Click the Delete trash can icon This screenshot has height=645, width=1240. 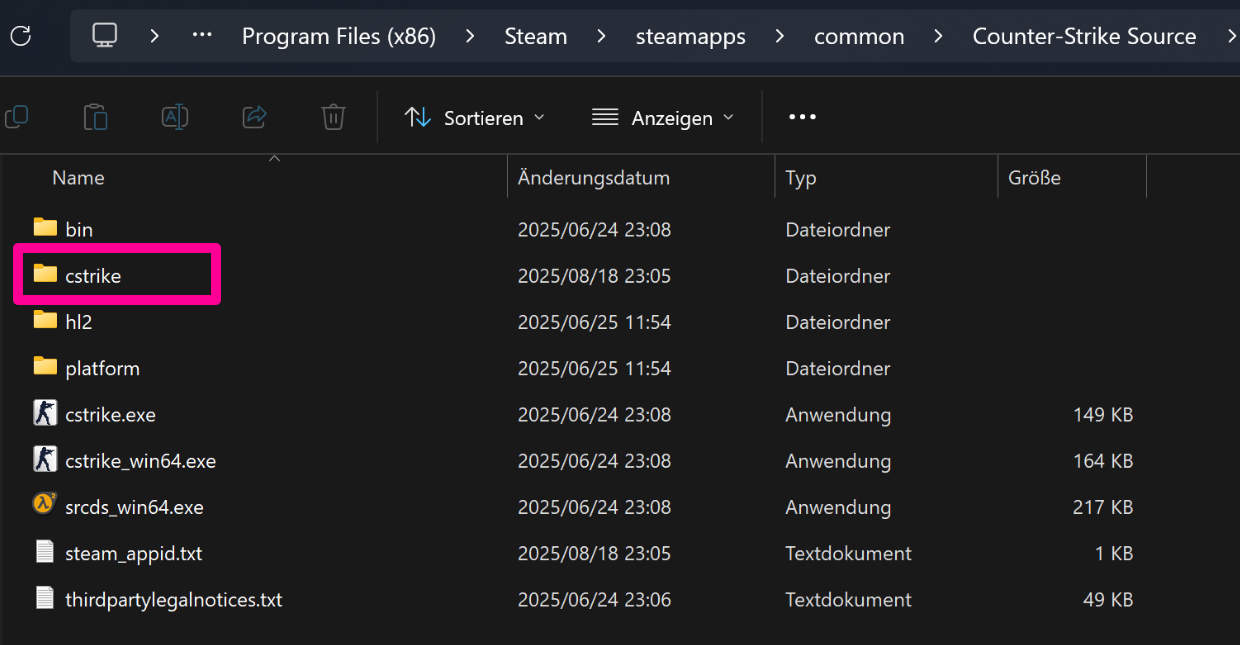333,117
